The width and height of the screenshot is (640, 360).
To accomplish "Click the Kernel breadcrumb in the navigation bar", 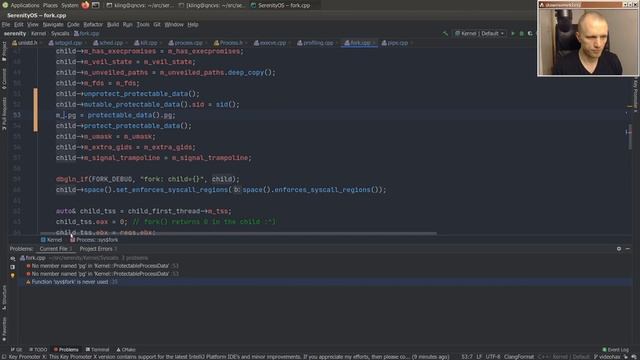I will 38,33.
